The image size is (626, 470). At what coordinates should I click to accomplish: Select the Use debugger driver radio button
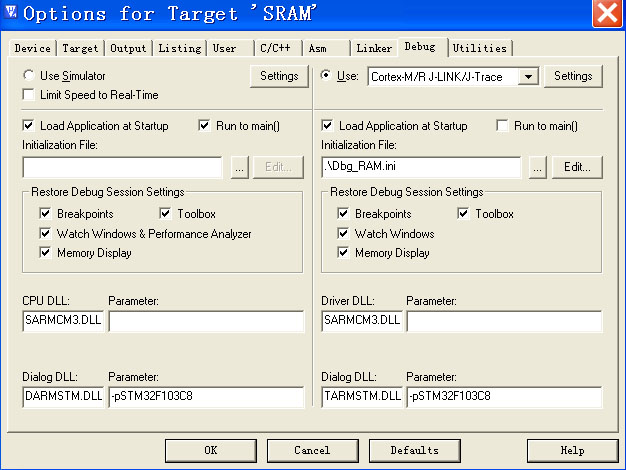tap(326, 76)
